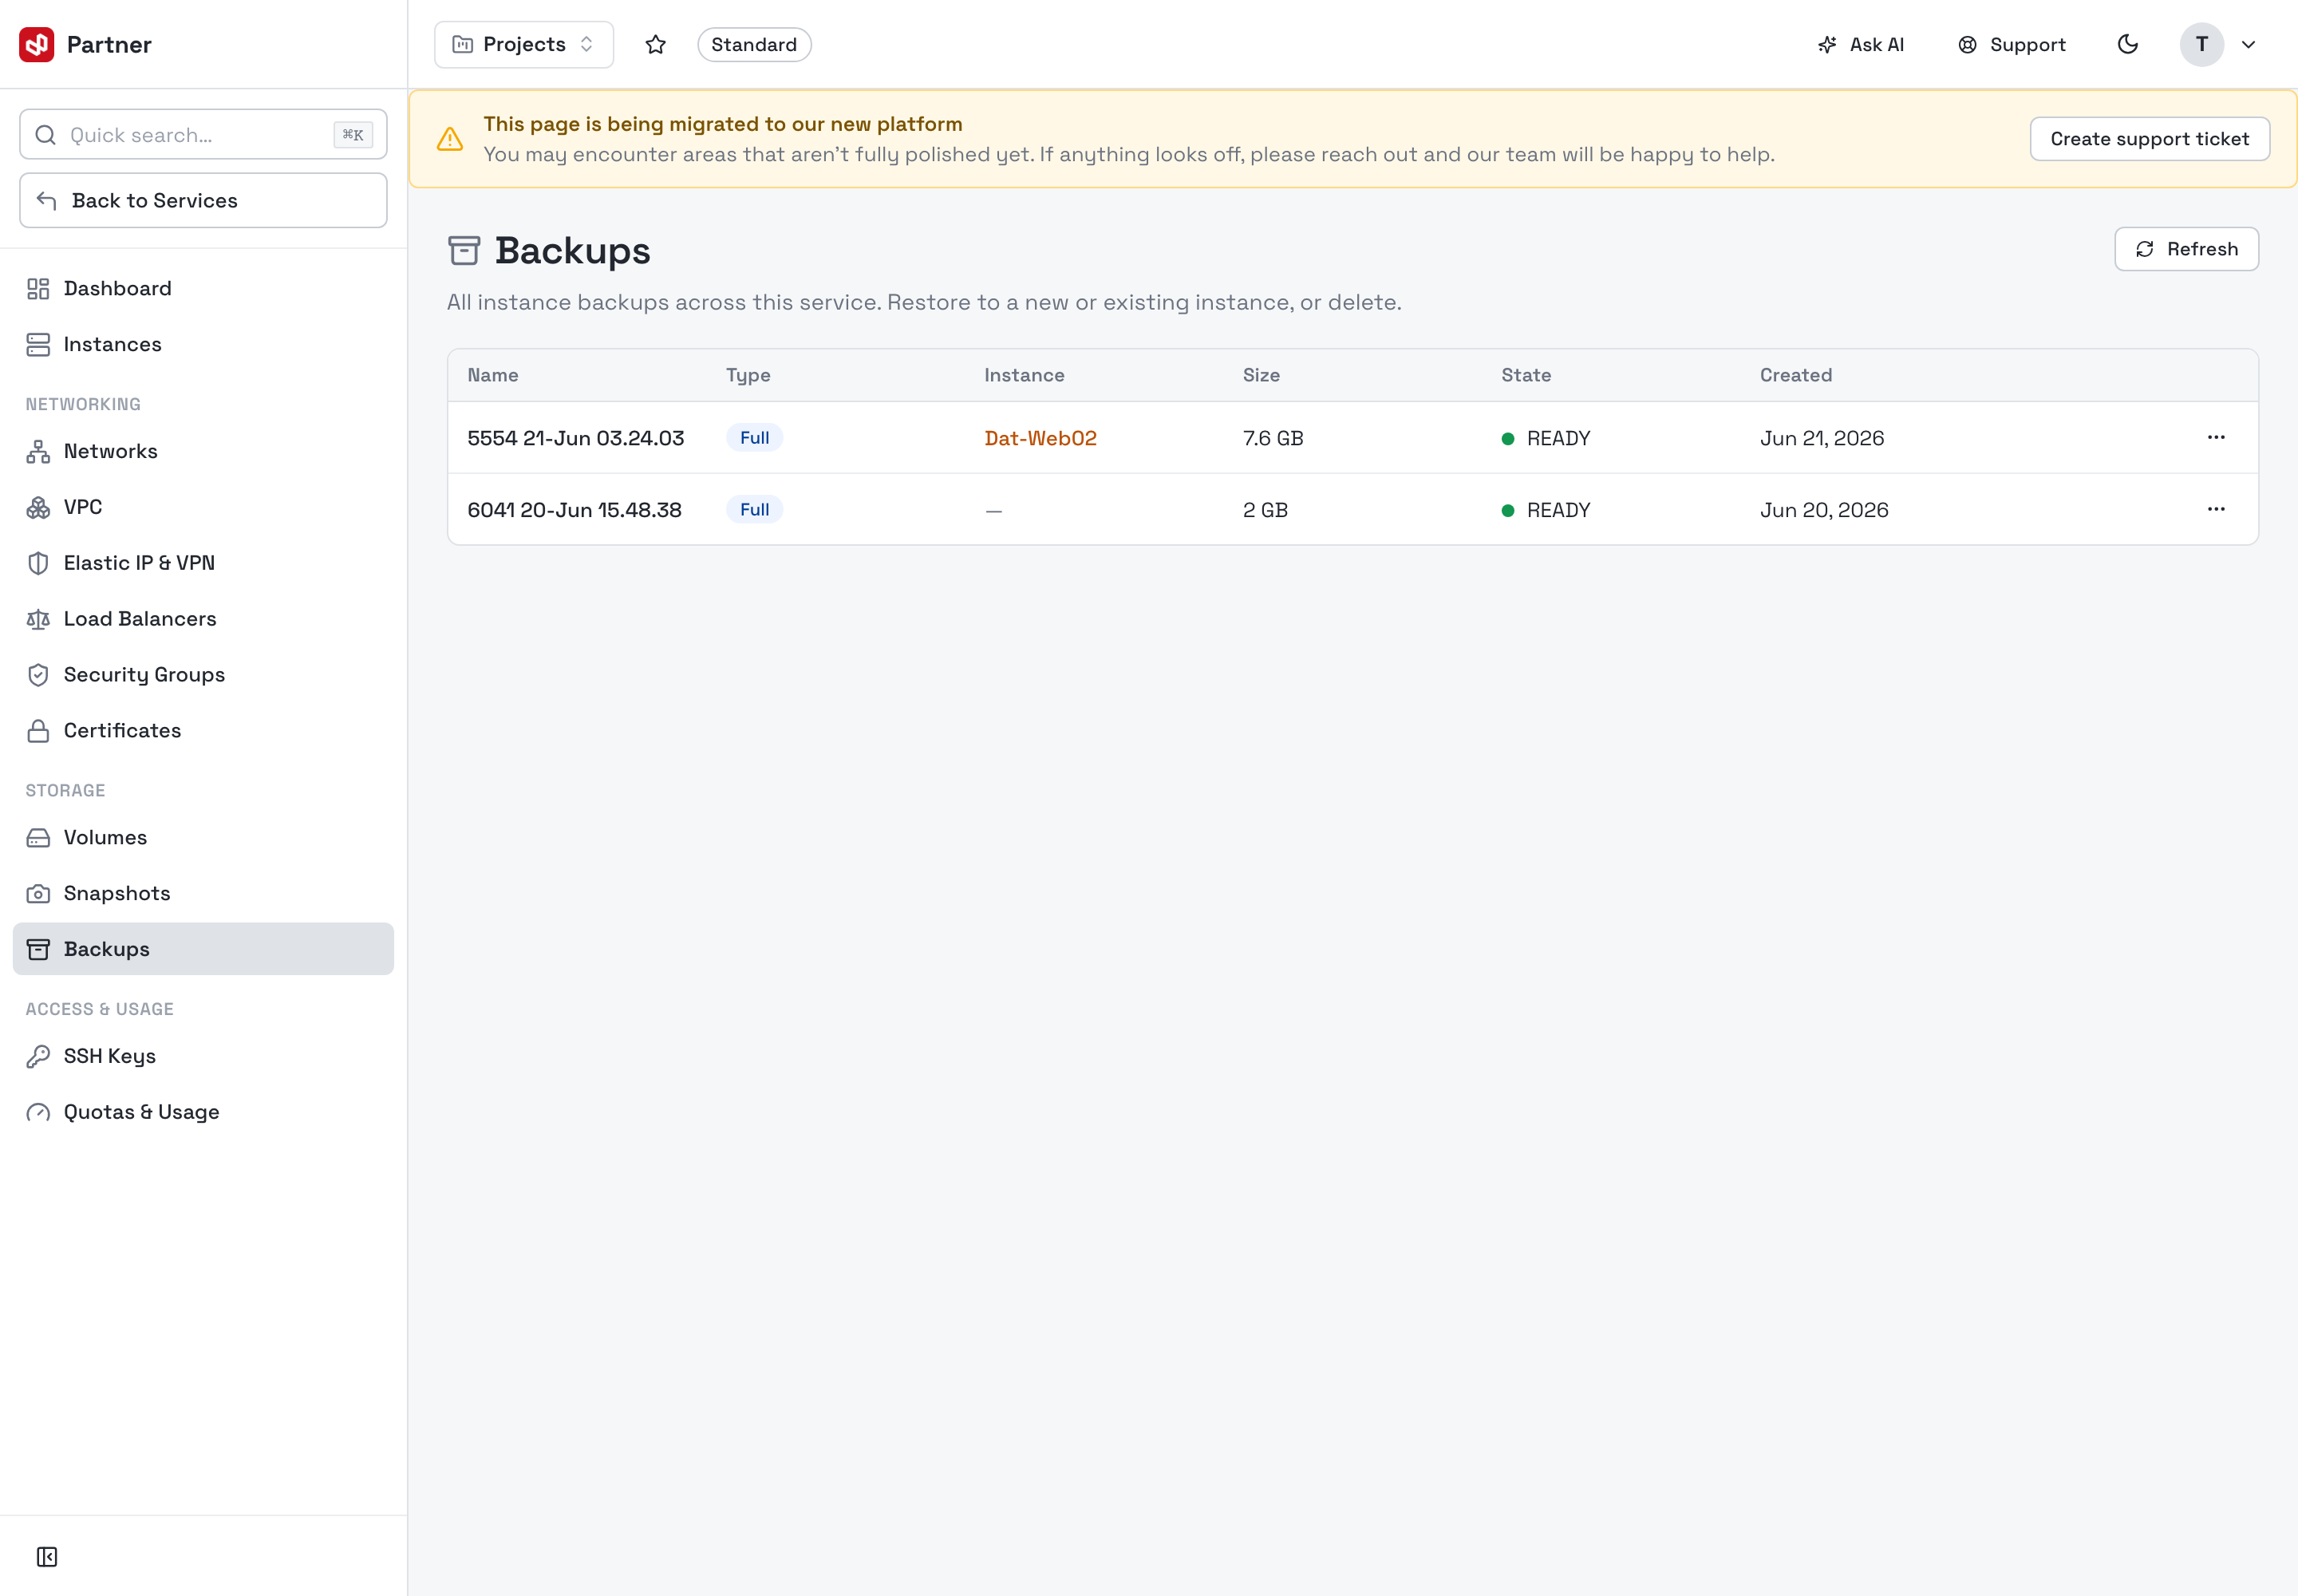Viewport: 2298px width, 1596px height.
Task: Collapse the sidebar panel icon
Action: click(x=47, y=1556)
